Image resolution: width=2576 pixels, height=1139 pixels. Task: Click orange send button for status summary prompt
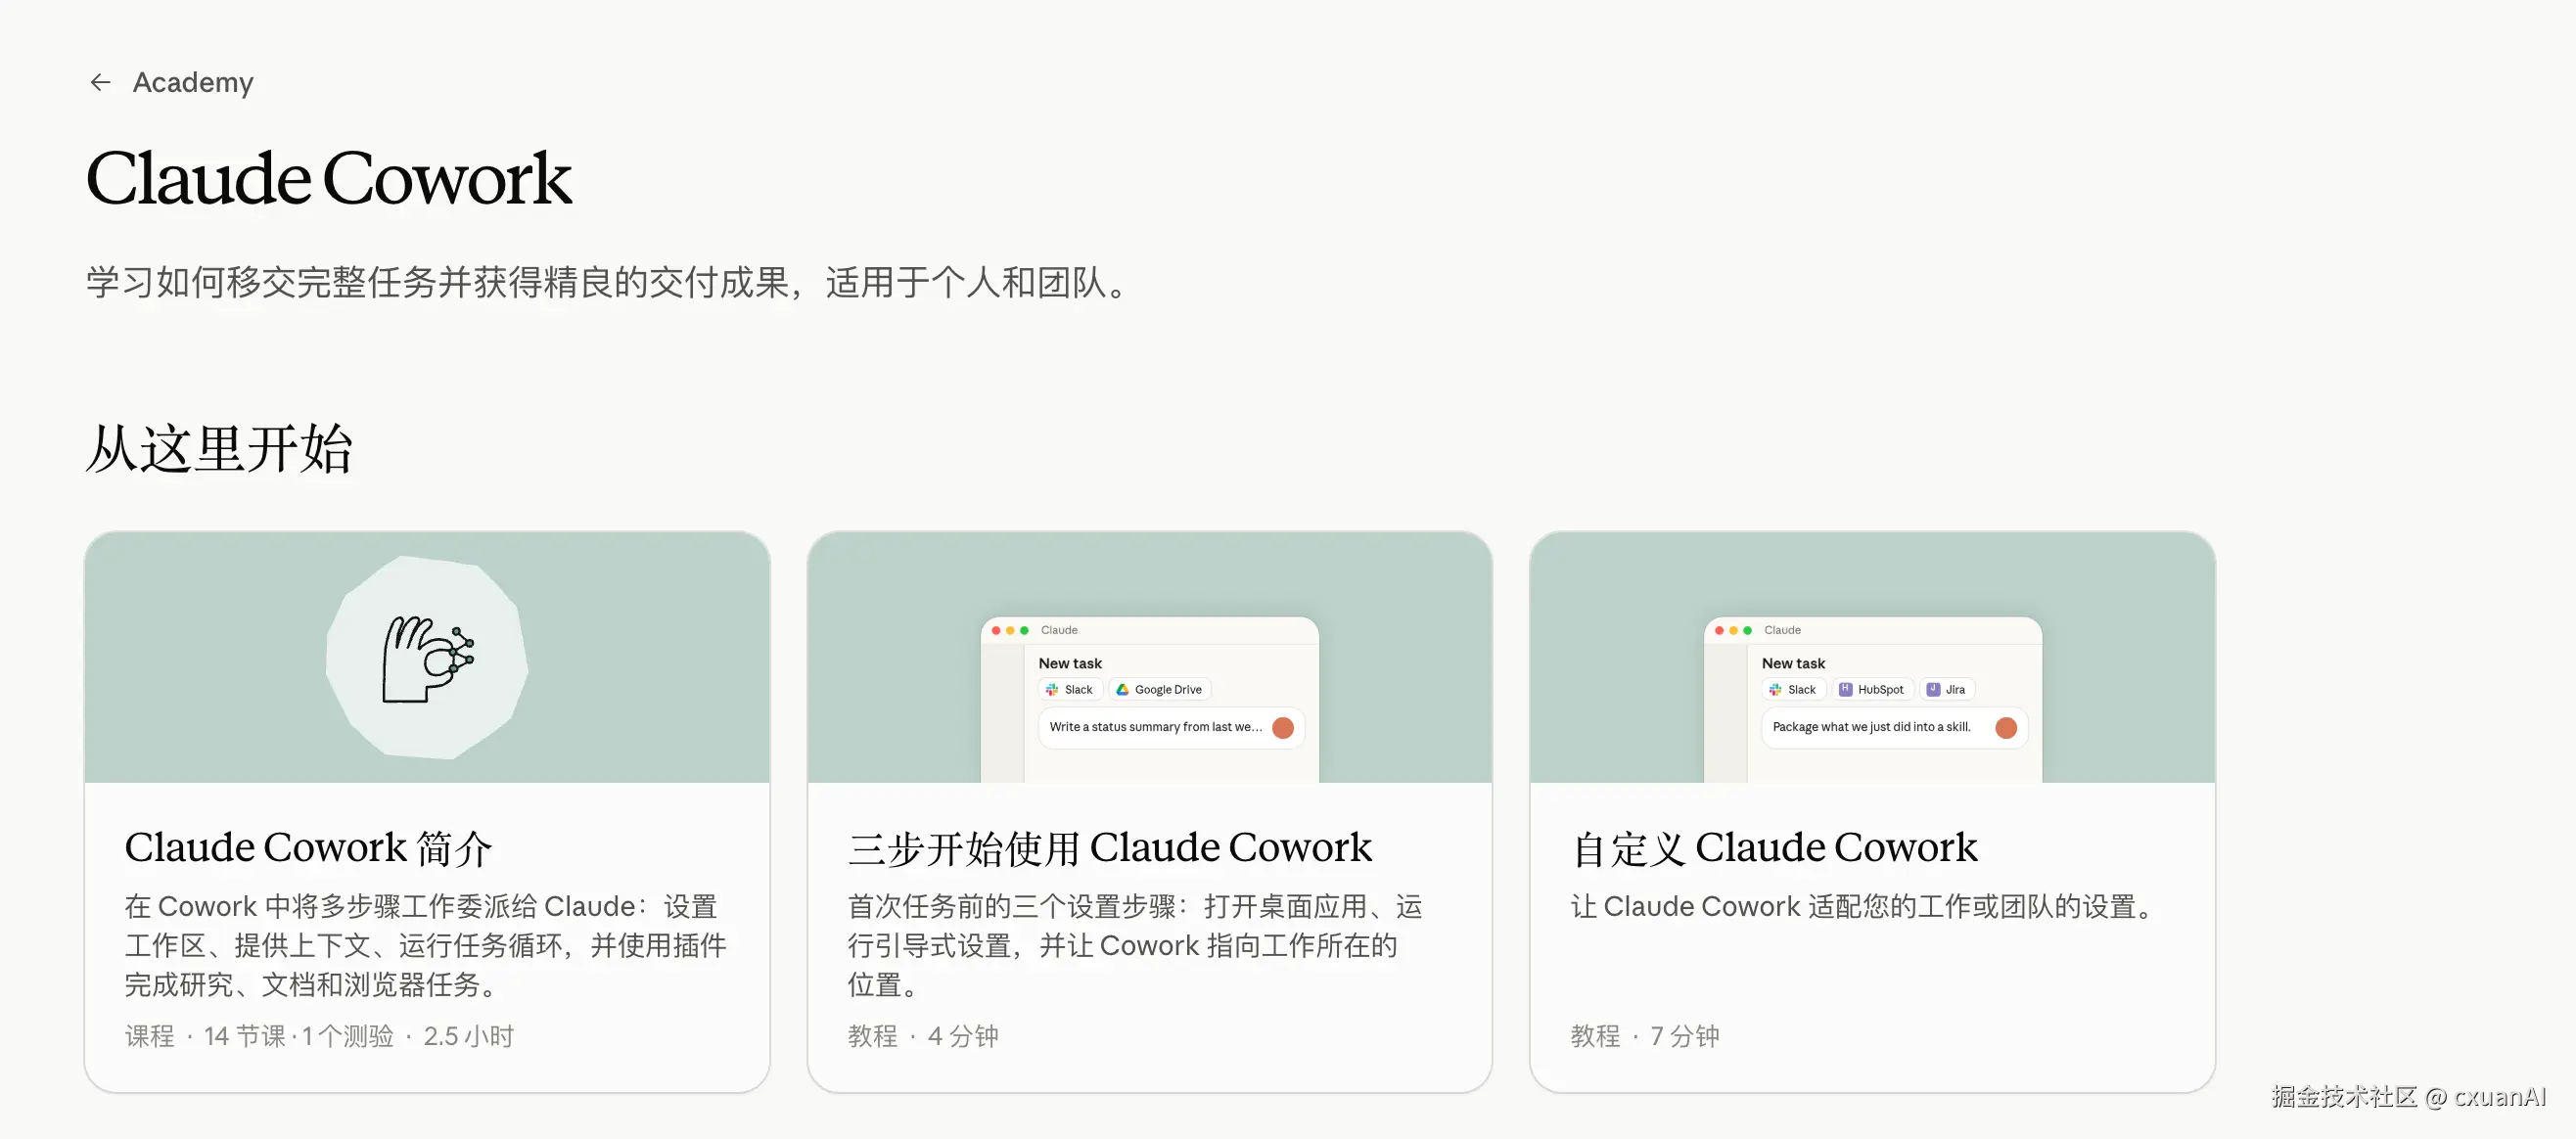(x=1283, y=727)
